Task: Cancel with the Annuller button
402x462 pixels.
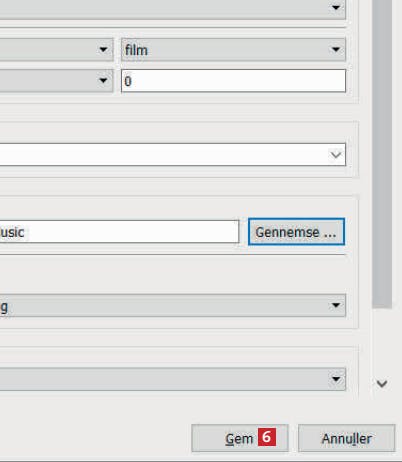Action: click(347, 438)
